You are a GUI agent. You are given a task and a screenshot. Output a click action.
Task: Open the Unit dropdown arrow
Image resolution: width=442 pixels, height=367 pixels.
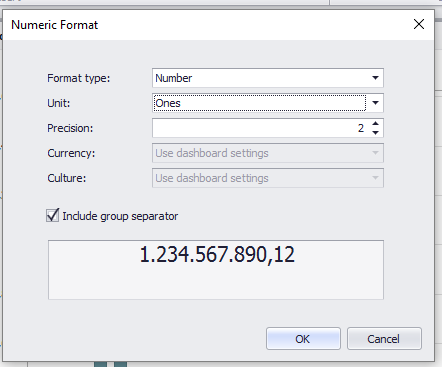(x=375, y=103)
